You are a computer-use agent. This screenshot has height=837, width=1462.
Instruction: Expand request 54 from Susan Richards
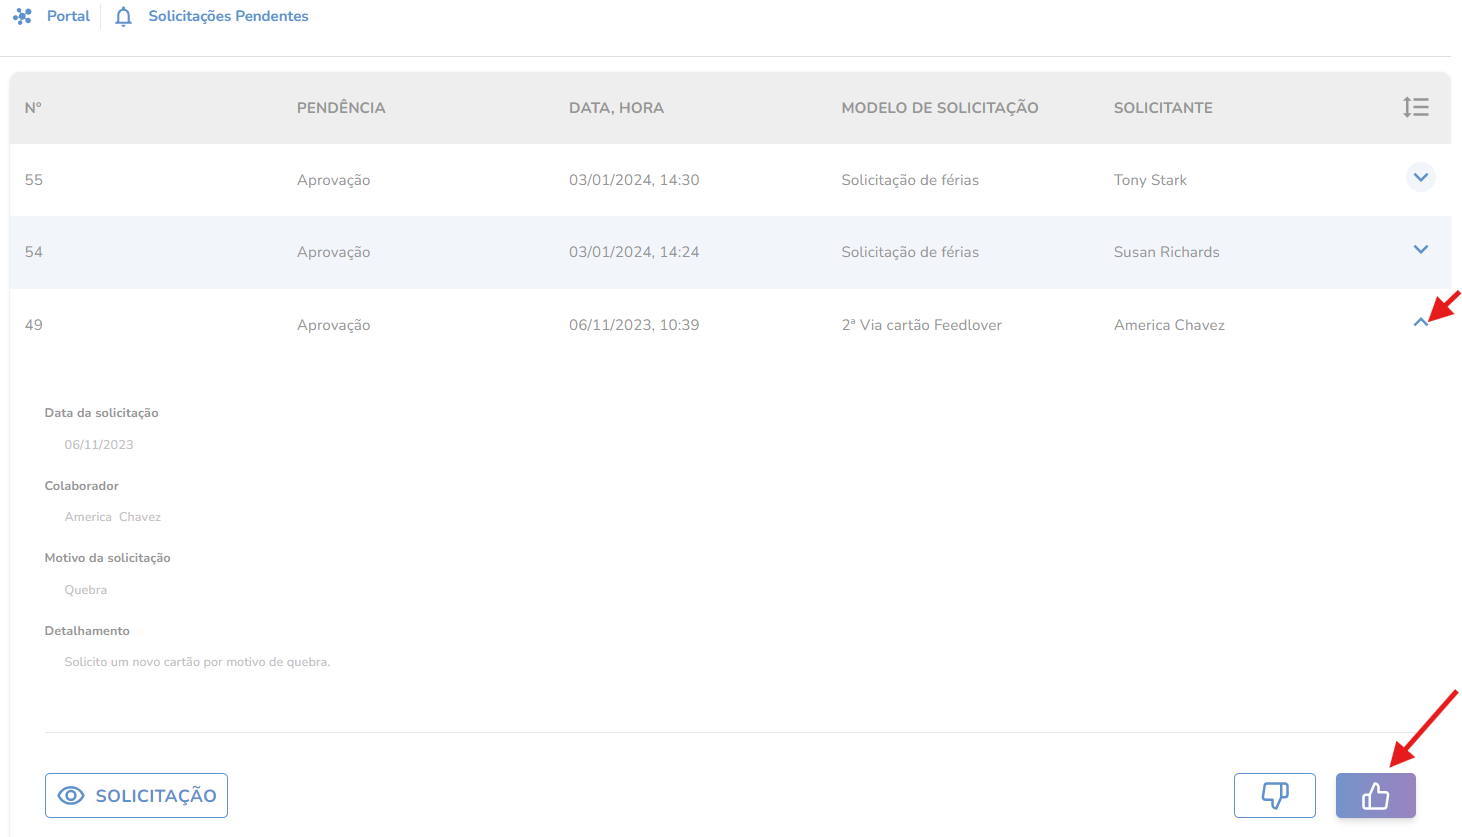pyautogui.click(x=1421, y=249)
